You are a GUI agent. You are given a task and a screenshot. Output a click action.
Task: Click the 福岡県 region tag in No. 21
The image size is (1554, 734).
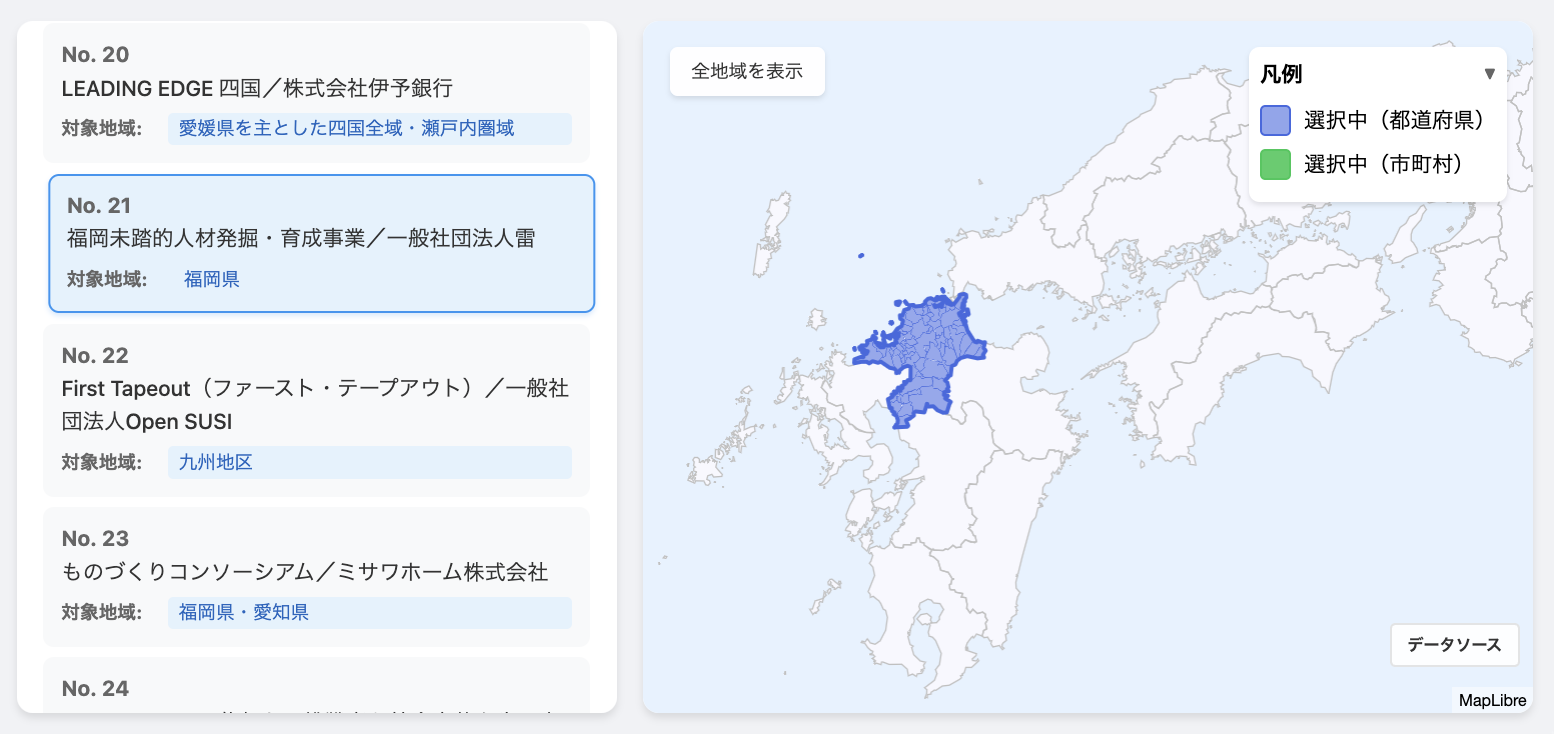tap(212, 279)
